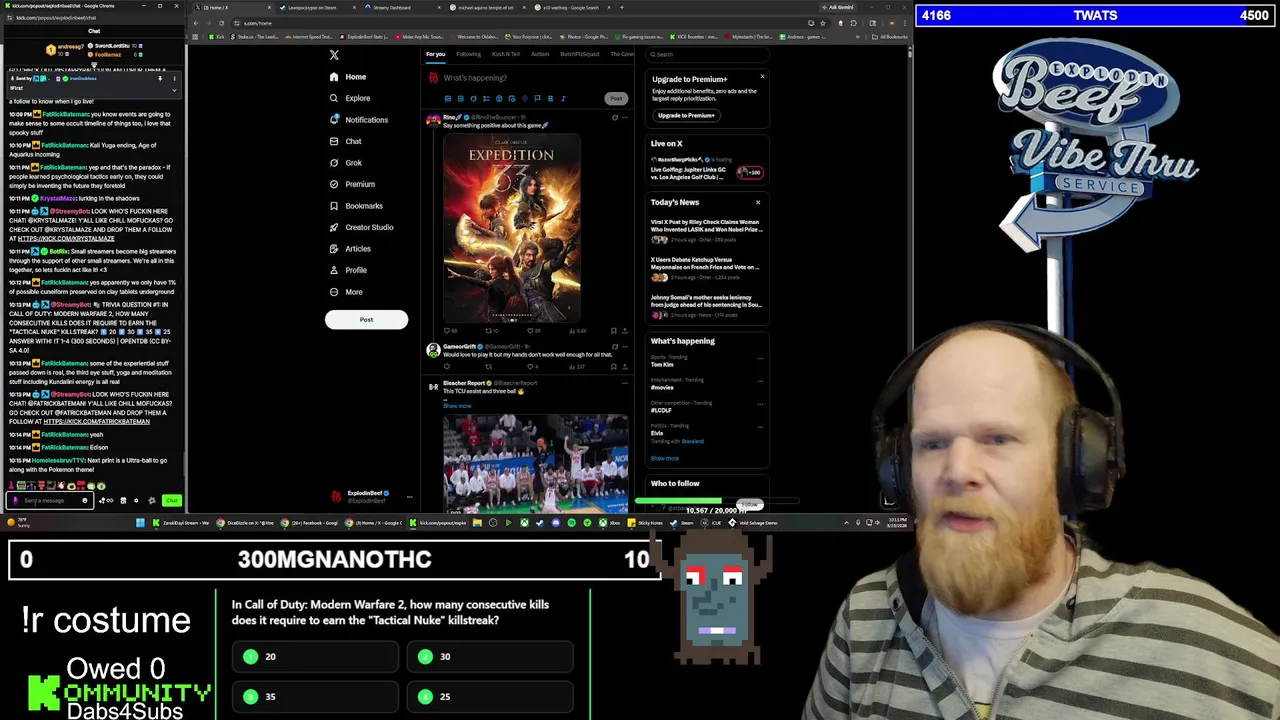This screenshot has height=720, width=1280.
Task: Click Send a message field in Kick chat
Action: (x=48, y=500)
